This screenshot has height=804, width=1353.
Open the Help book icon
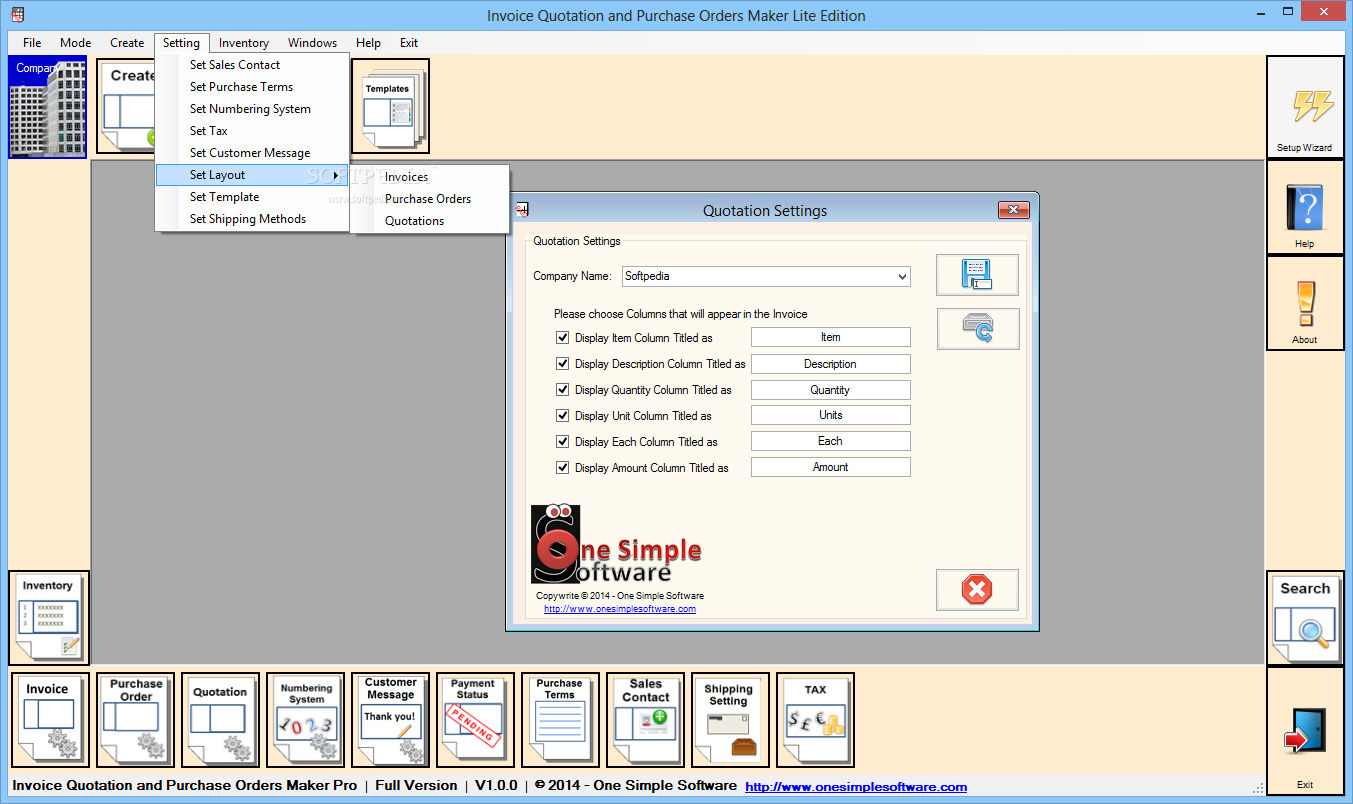1305,207
